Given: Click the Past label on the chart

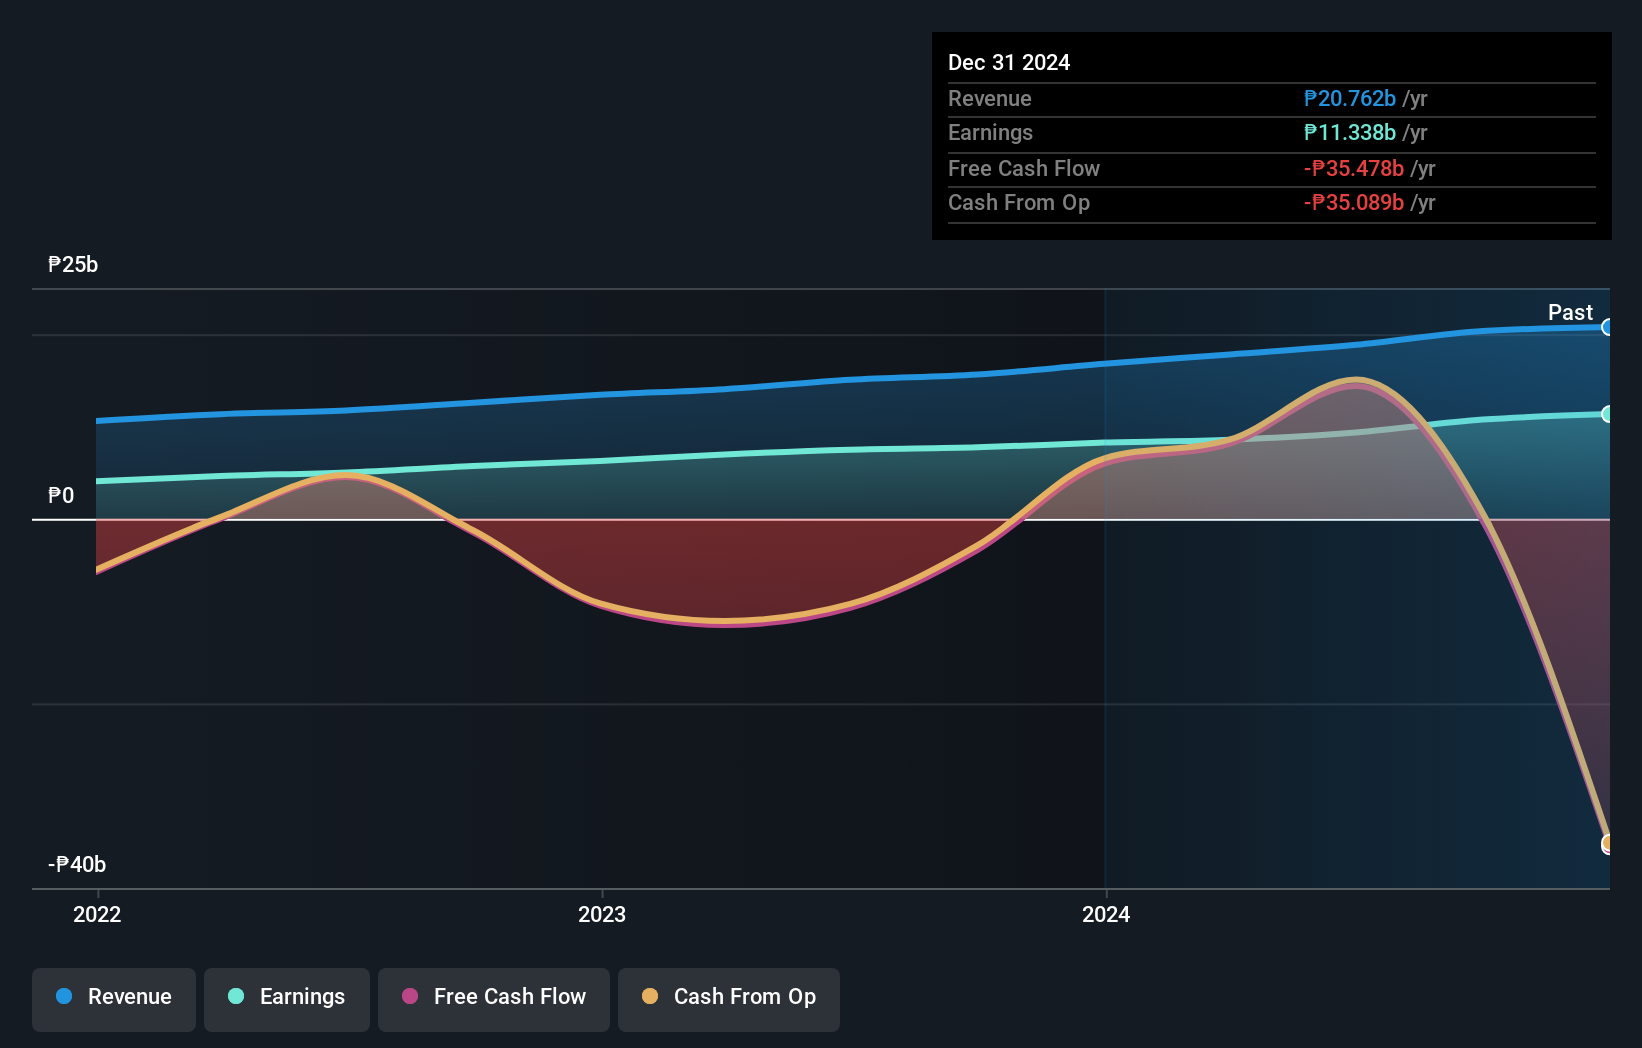Looking at the screenshot, I should click(1570, 312).
